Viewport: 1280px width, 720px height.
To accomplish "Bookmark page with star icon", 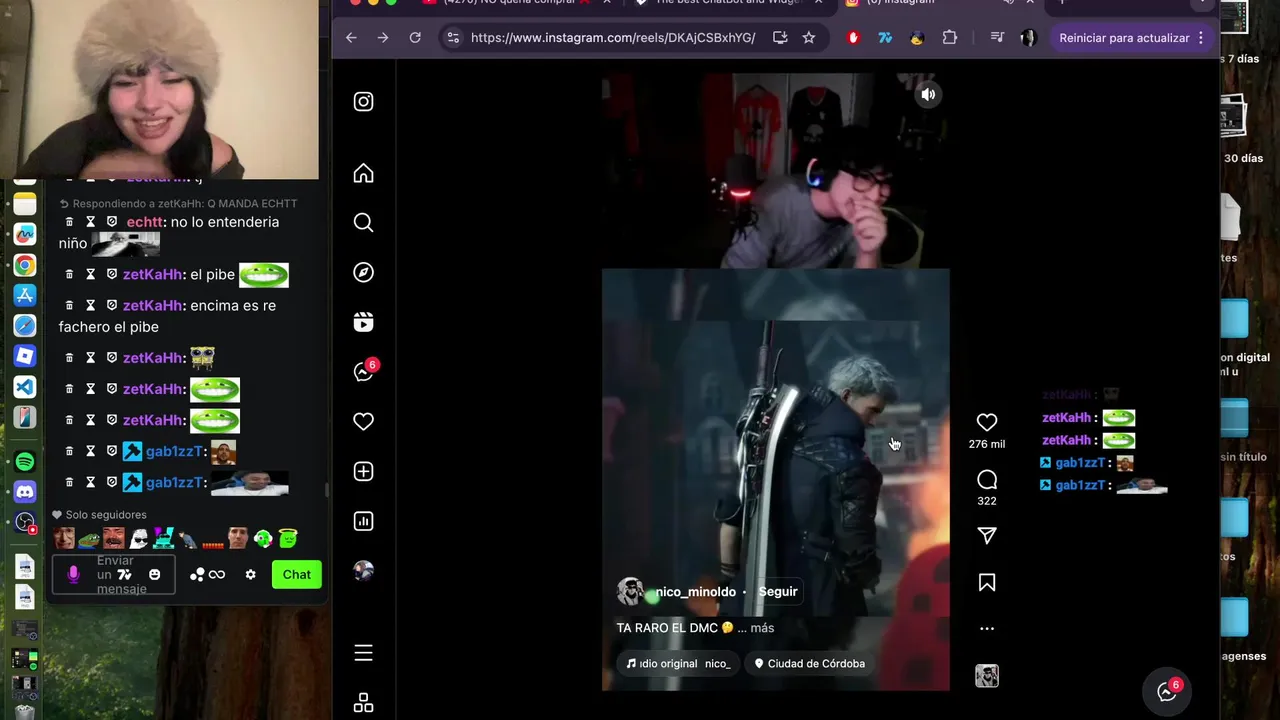I will 809,38.
